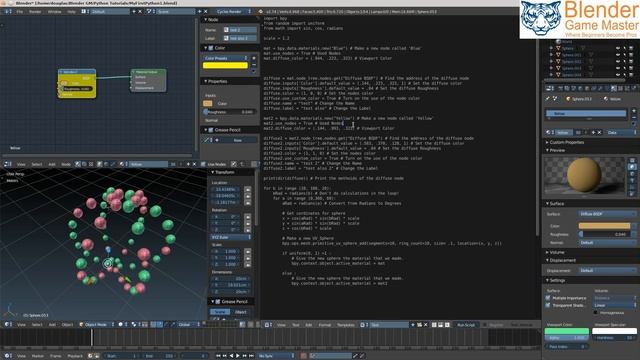The height and width of the screenshot is (360, 640).
Task: Open the Object Mode dropdown
Action: 96,324
